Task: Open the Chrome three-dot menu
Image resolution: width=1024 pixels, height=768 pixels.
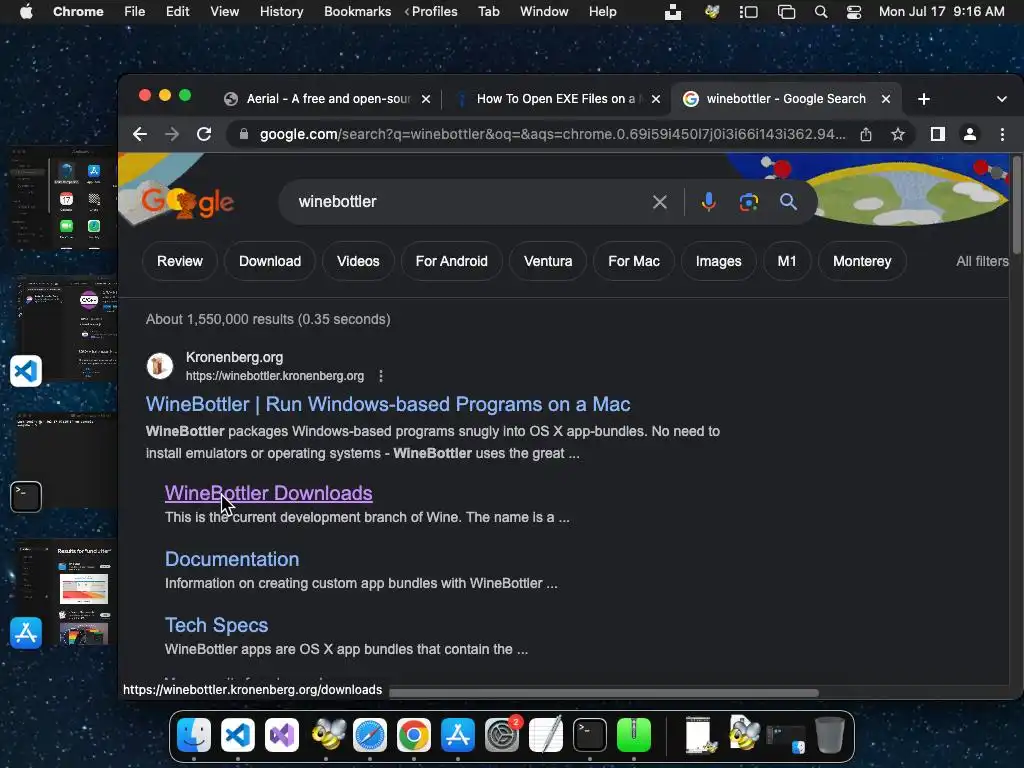Action: click(x=1002, y=134)
